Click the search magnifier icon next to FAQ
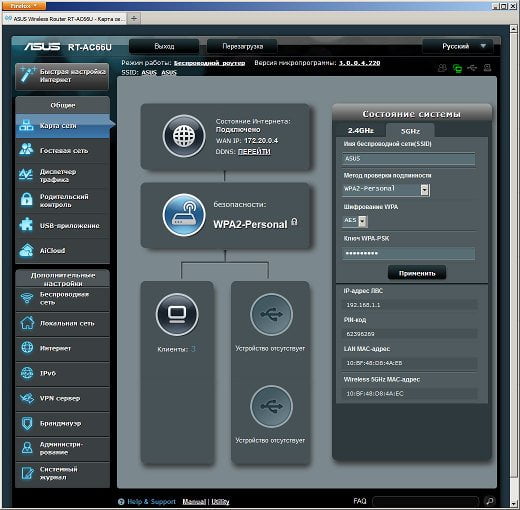520x510 pixels. (490, 501)
